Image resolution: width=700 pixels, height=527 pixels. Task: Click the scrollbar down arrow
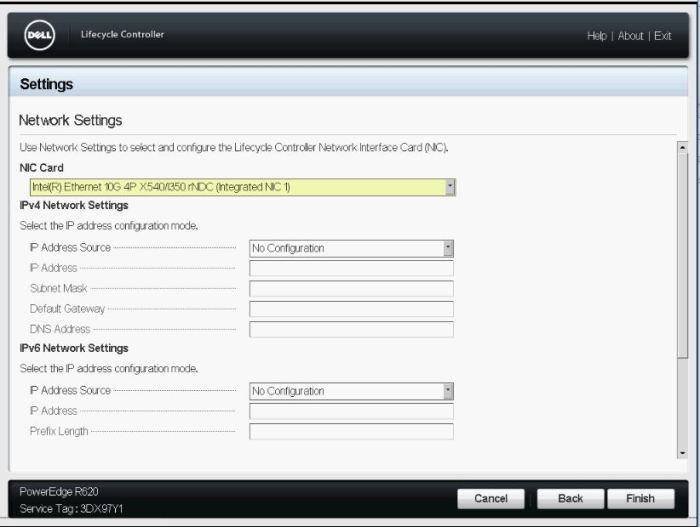(x=683, y=463)
